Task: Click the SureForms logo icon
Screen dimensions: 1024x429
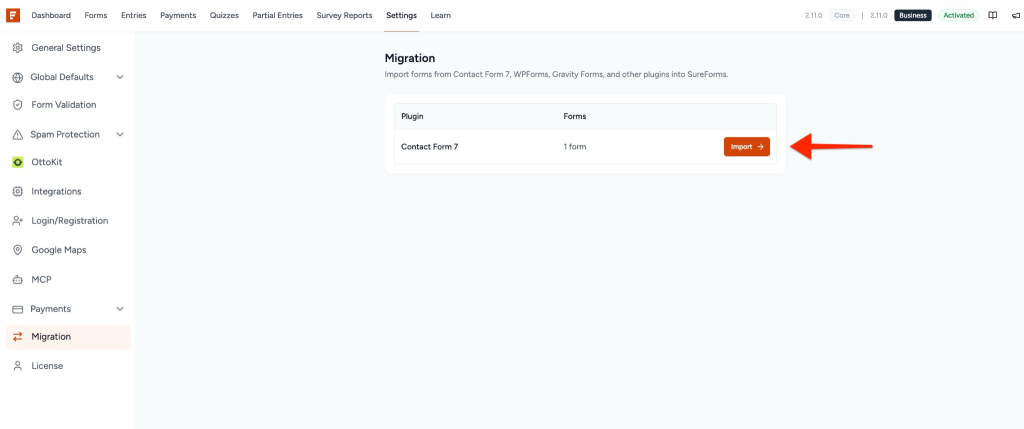Action: 13,15
